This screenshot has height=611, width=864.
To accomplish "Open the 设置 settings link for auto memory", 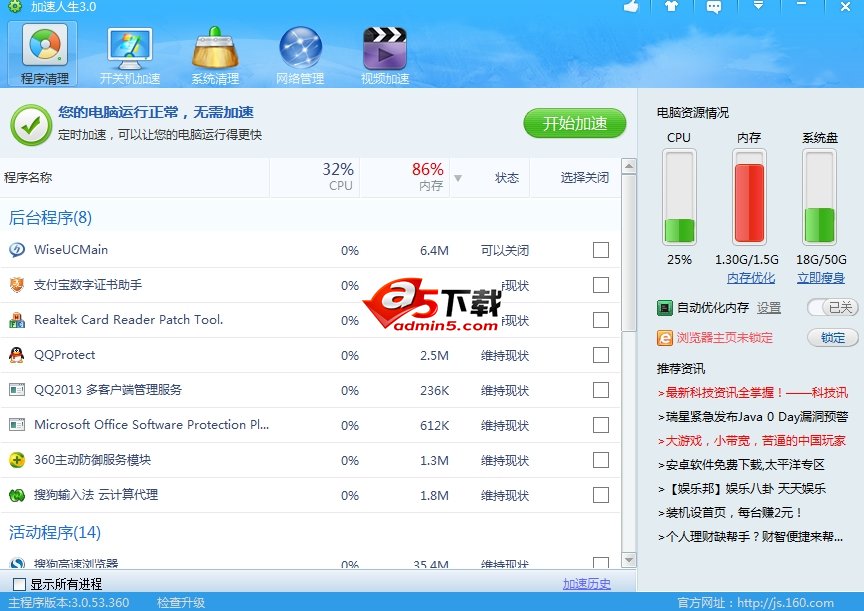I will (769, 307).
